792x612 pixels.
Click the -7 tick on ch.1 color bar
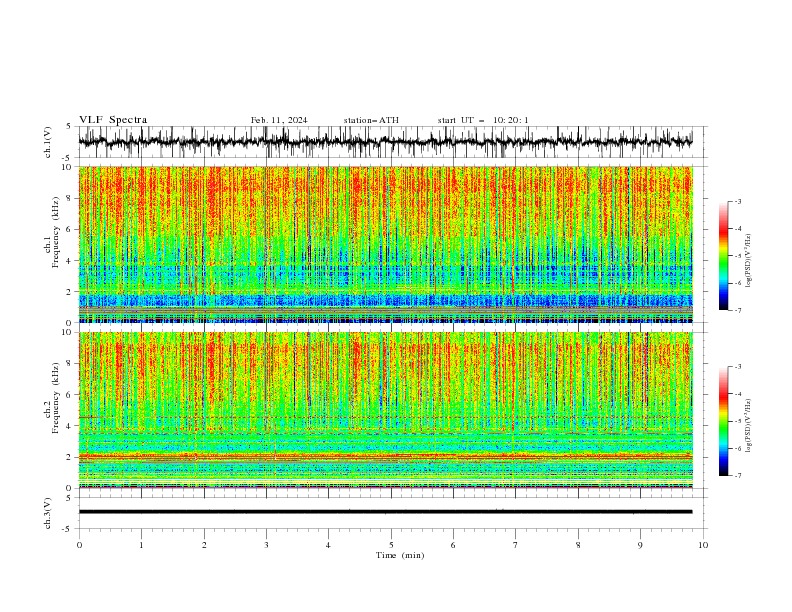click(738, 310)
